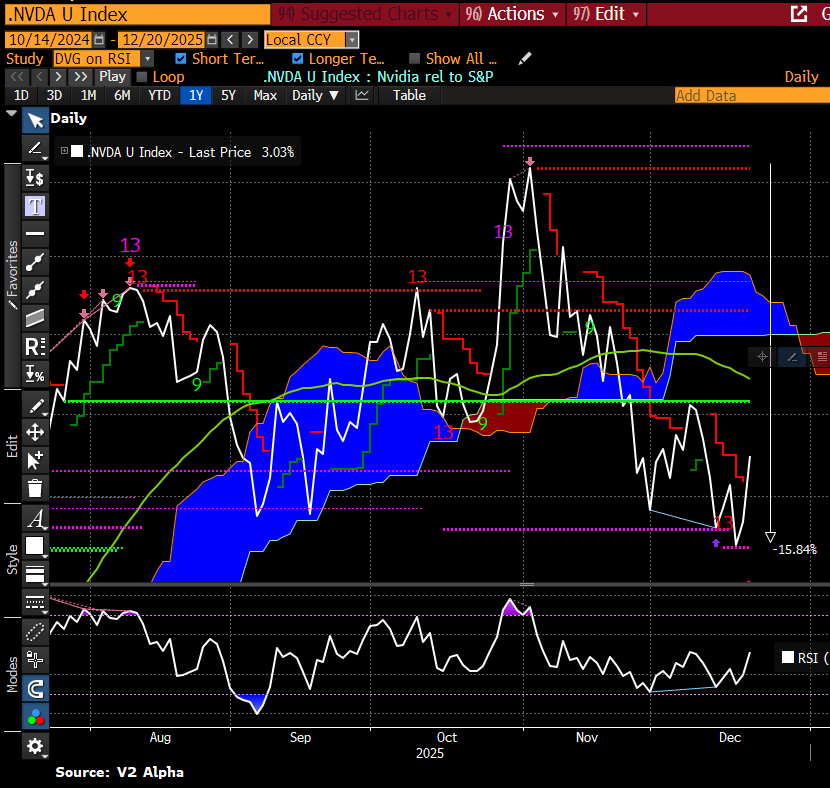
Task: Select the parallel channel tool
Action: click(x=35, y=318)
